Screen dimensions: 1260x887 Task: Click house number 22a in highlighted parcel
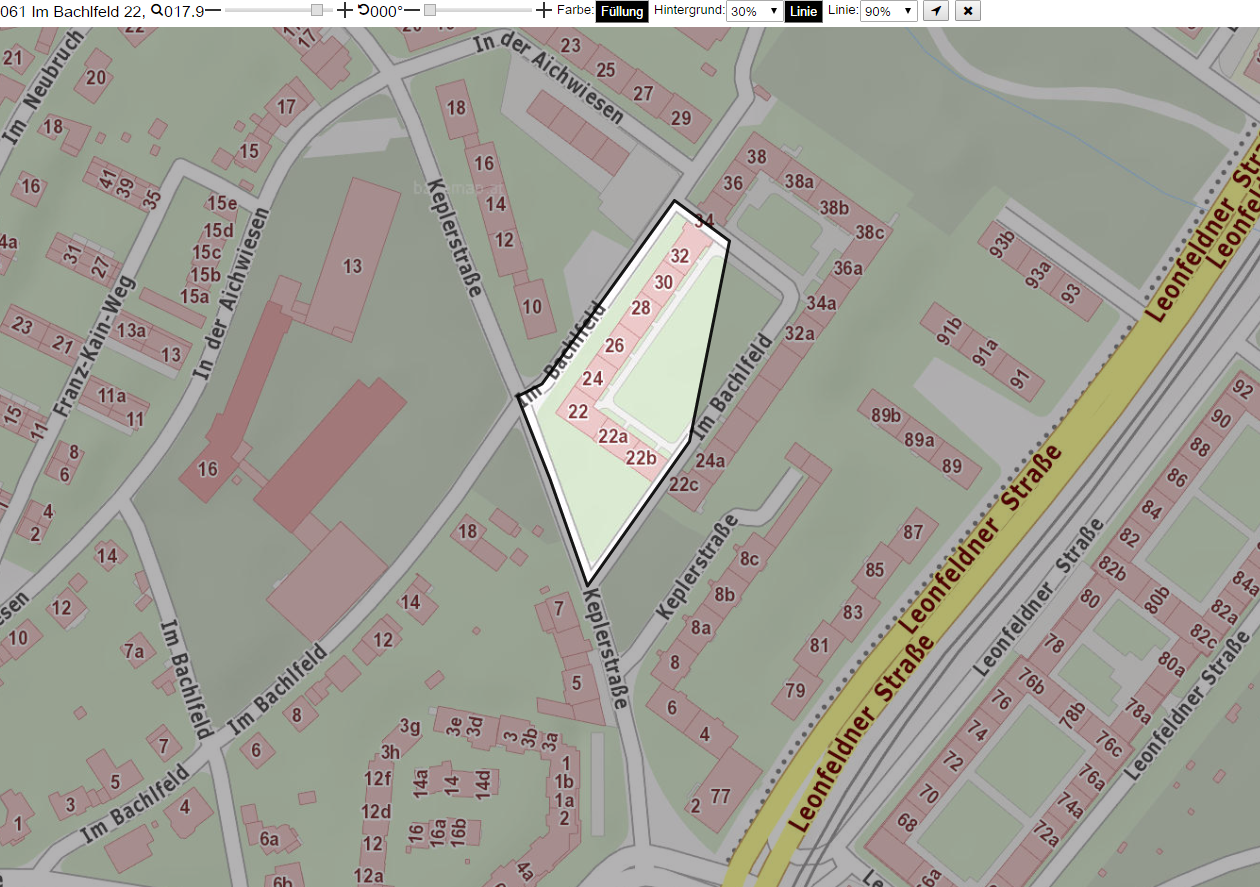(x=612, y=436)
